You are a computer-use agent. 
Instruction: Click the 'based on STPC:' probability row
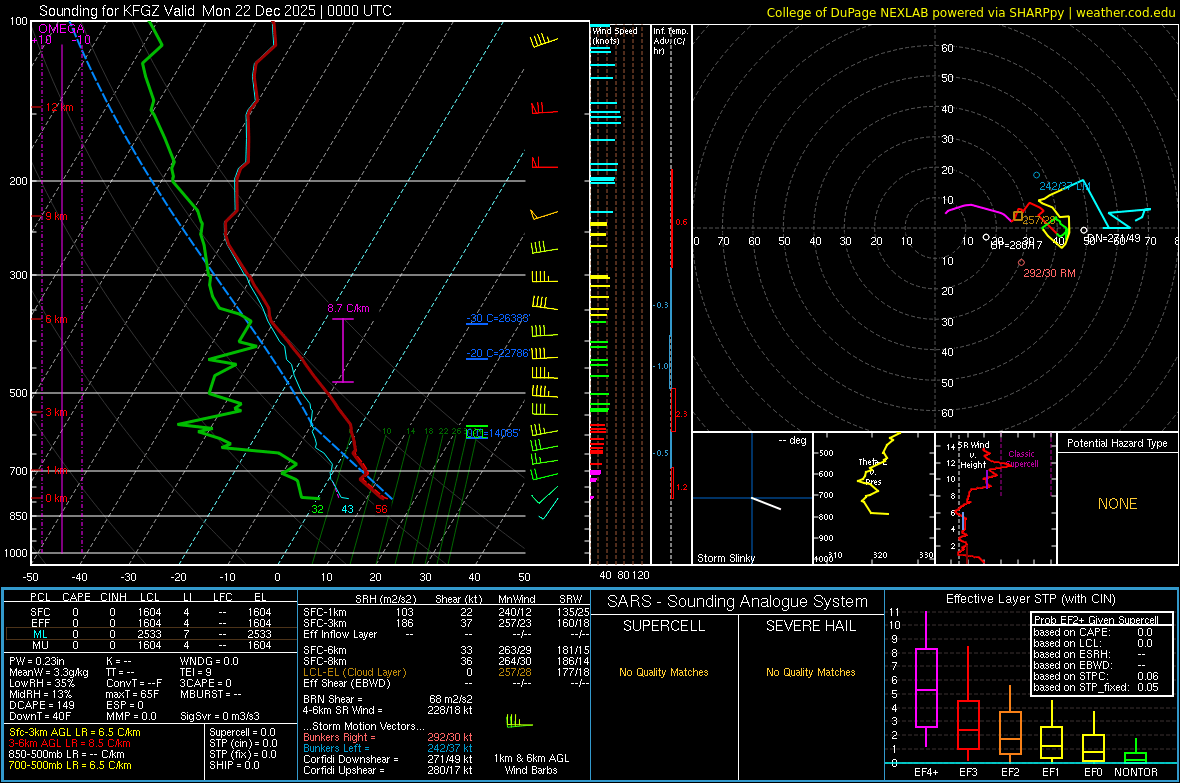1096,676
